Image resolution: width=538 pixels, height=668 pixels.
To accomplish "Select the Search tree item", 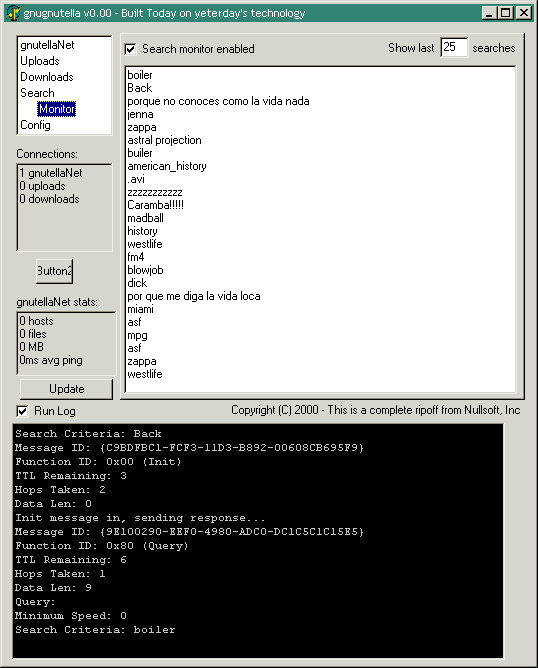I will 37,93.
